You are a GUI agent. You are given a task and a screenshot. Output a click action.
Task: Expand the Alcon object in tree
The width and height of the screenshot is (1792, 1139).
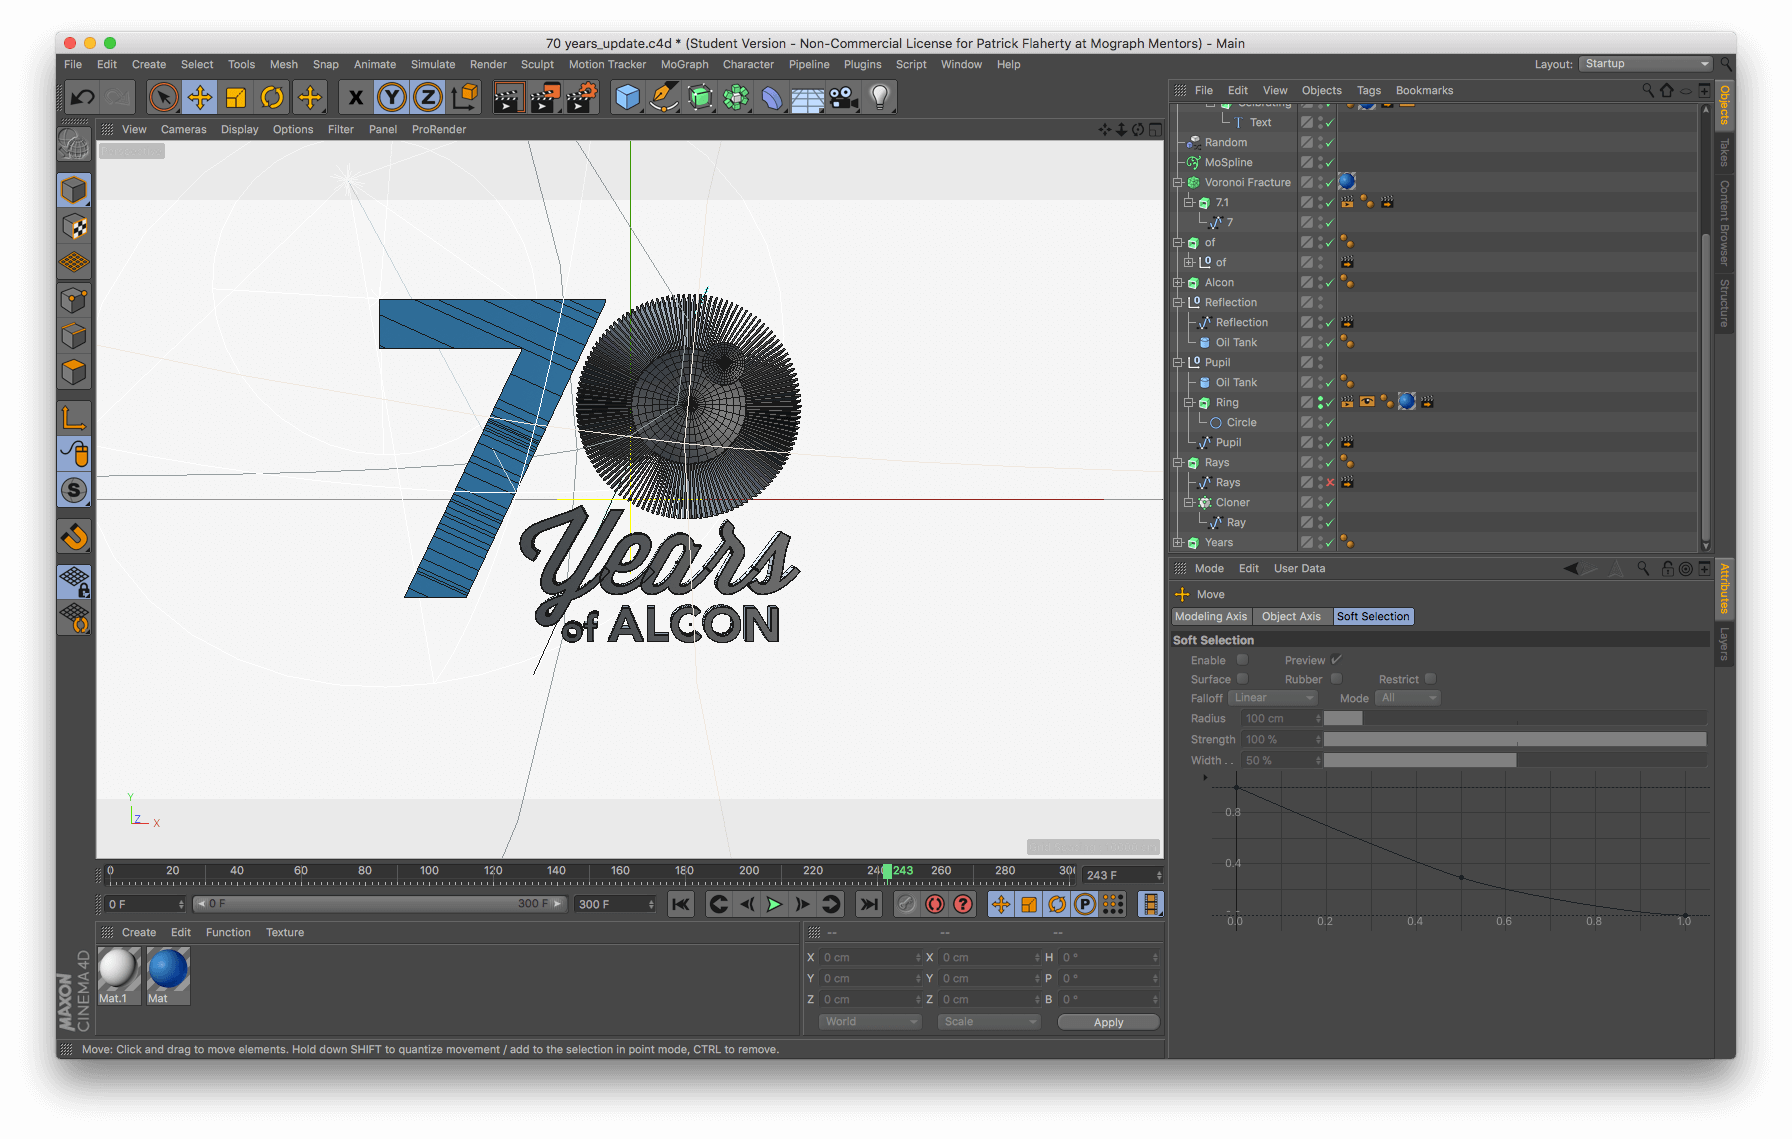pyautogui.click(x=1178, y=282)
